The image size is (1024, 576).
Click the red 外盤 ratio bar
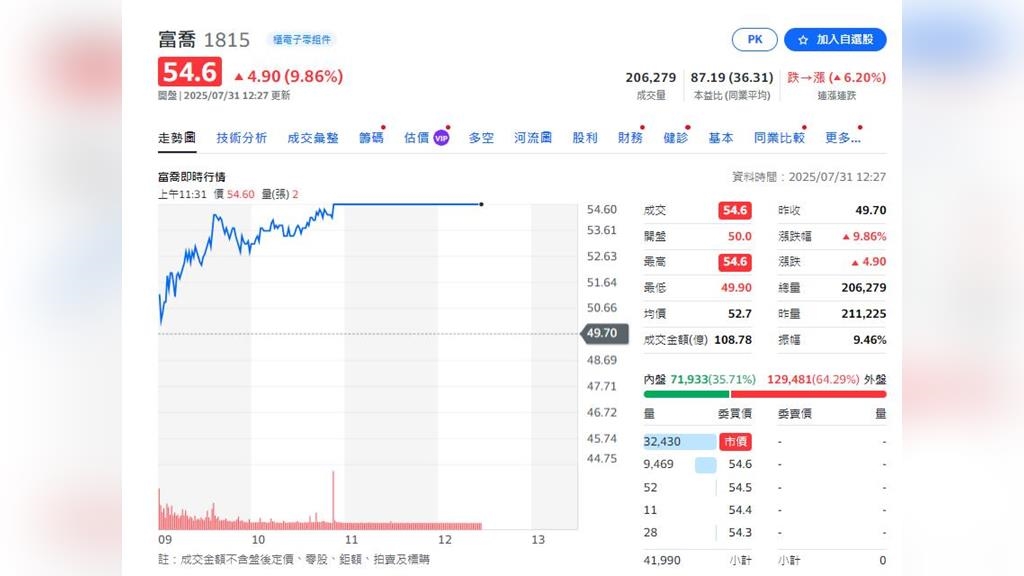click(808, 394)
